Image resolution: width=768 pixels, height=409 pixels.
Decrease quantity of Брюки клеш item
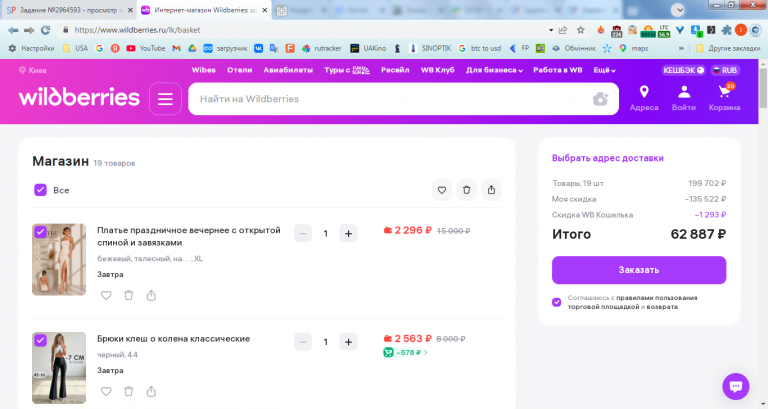(x=303, y=342)
